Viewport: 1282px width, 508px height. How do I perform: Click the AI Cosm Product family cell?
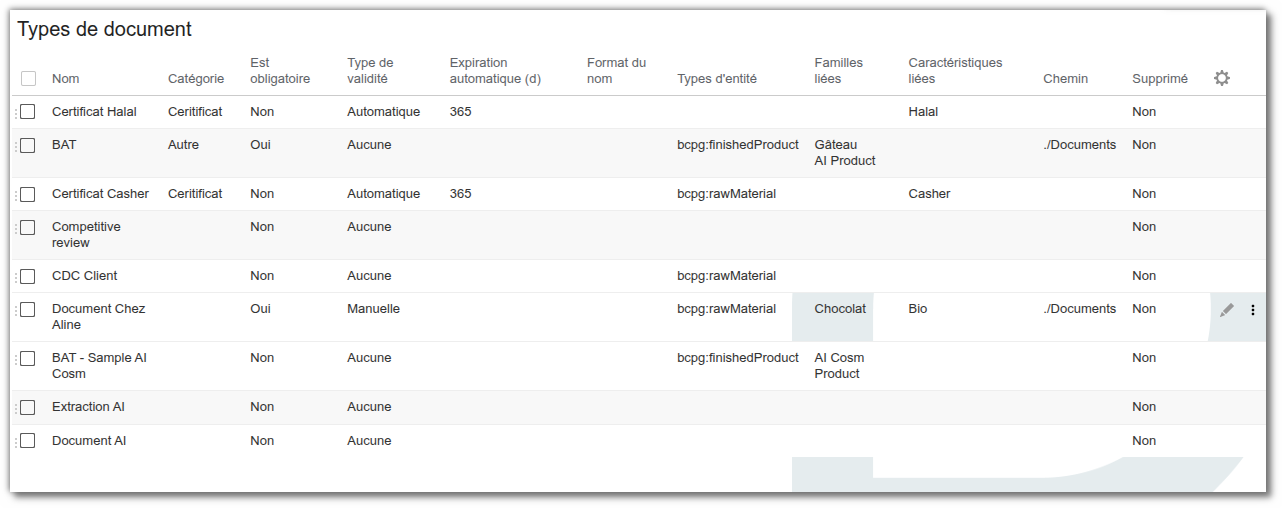(839, 366)
